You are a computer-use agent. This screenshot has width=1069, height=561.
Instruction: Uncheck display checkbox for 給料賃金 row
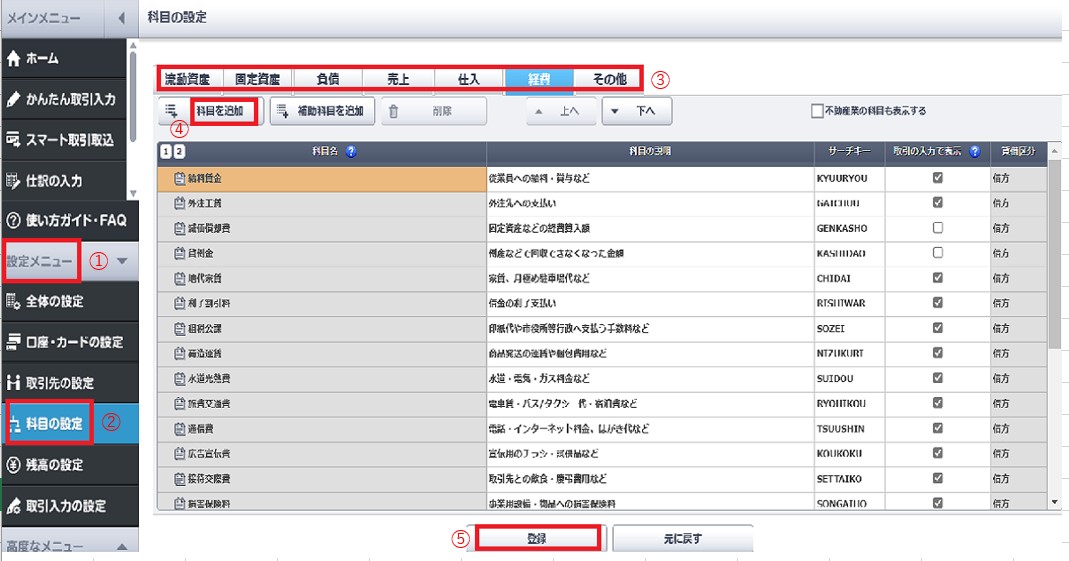(x=937, y=177)
